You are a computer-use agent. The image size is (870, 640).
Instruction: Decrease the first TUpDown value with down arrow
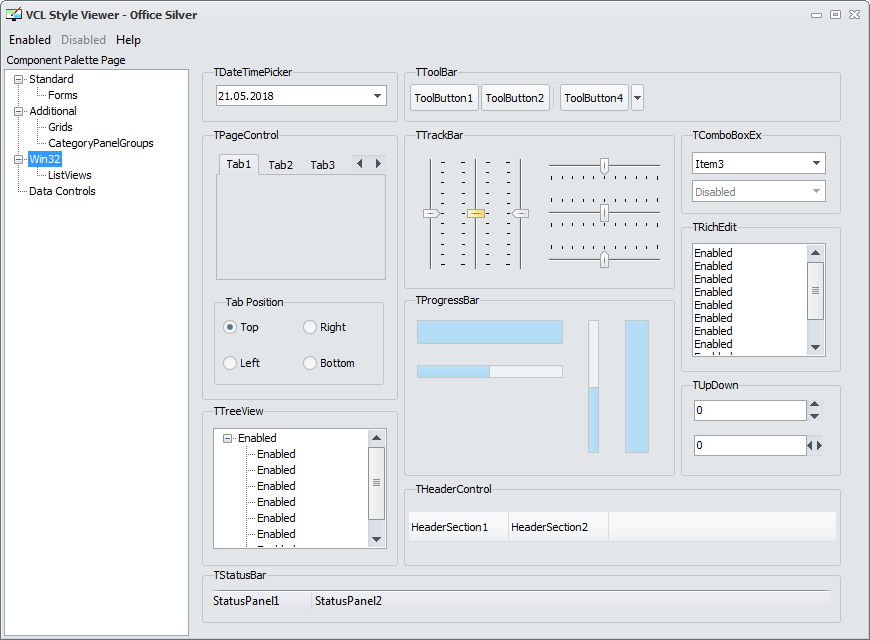pyautogui.click(x=814, y=416)
